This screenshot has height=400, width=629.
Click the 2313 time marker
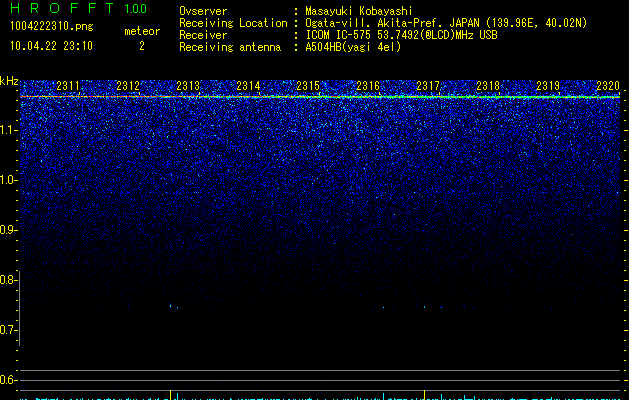[x=188, y=86]
